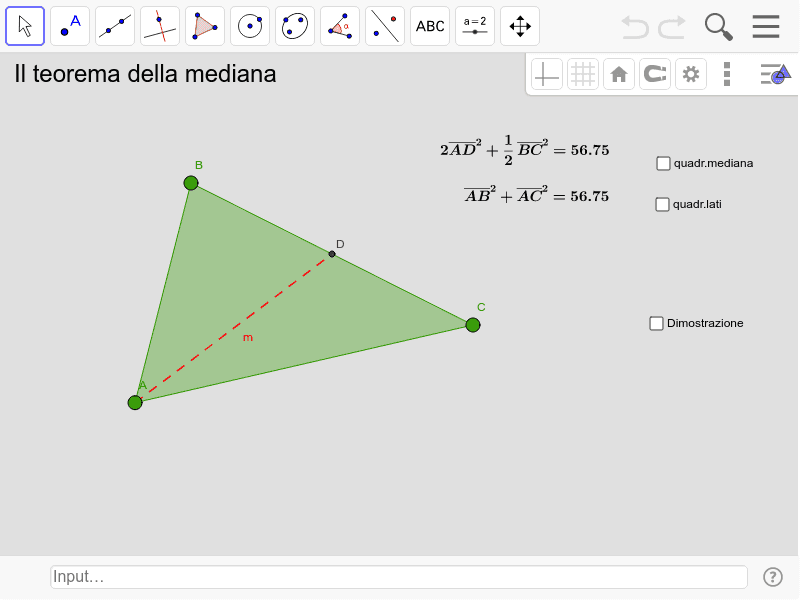Select the Circle with Center tool
The height and width of the screenshot is (600, 800).
pyautogui.click(x=250, y=26)
